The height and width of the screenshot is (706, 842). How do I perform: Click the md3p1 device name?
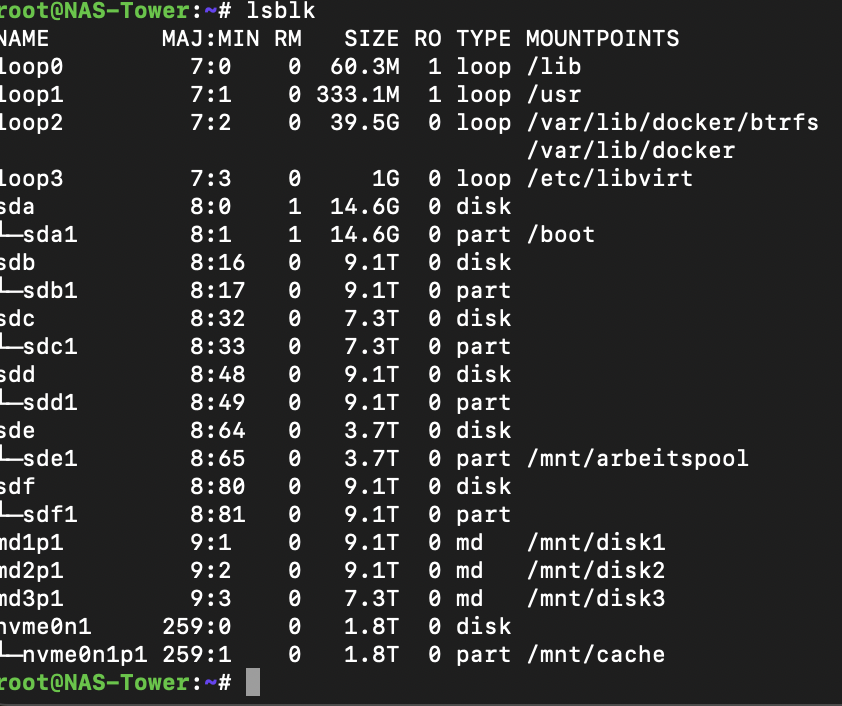[31, 599]
